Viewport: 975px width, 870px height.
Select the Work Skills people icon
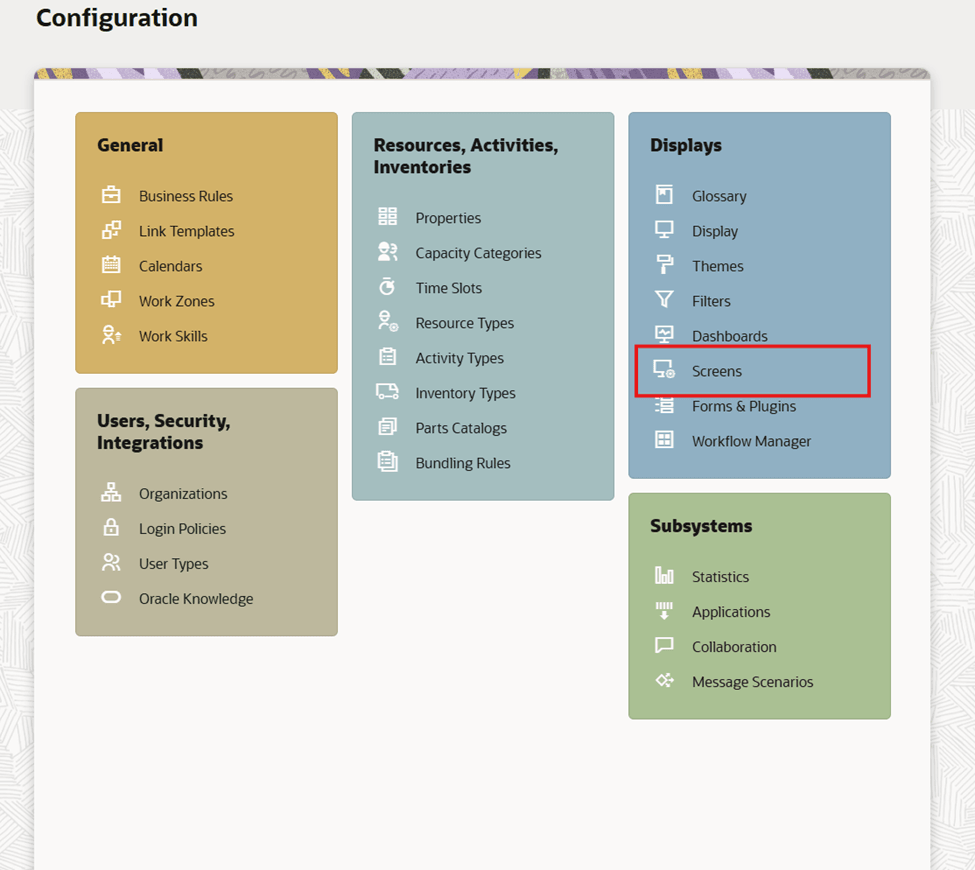click(x=110, y=336)
